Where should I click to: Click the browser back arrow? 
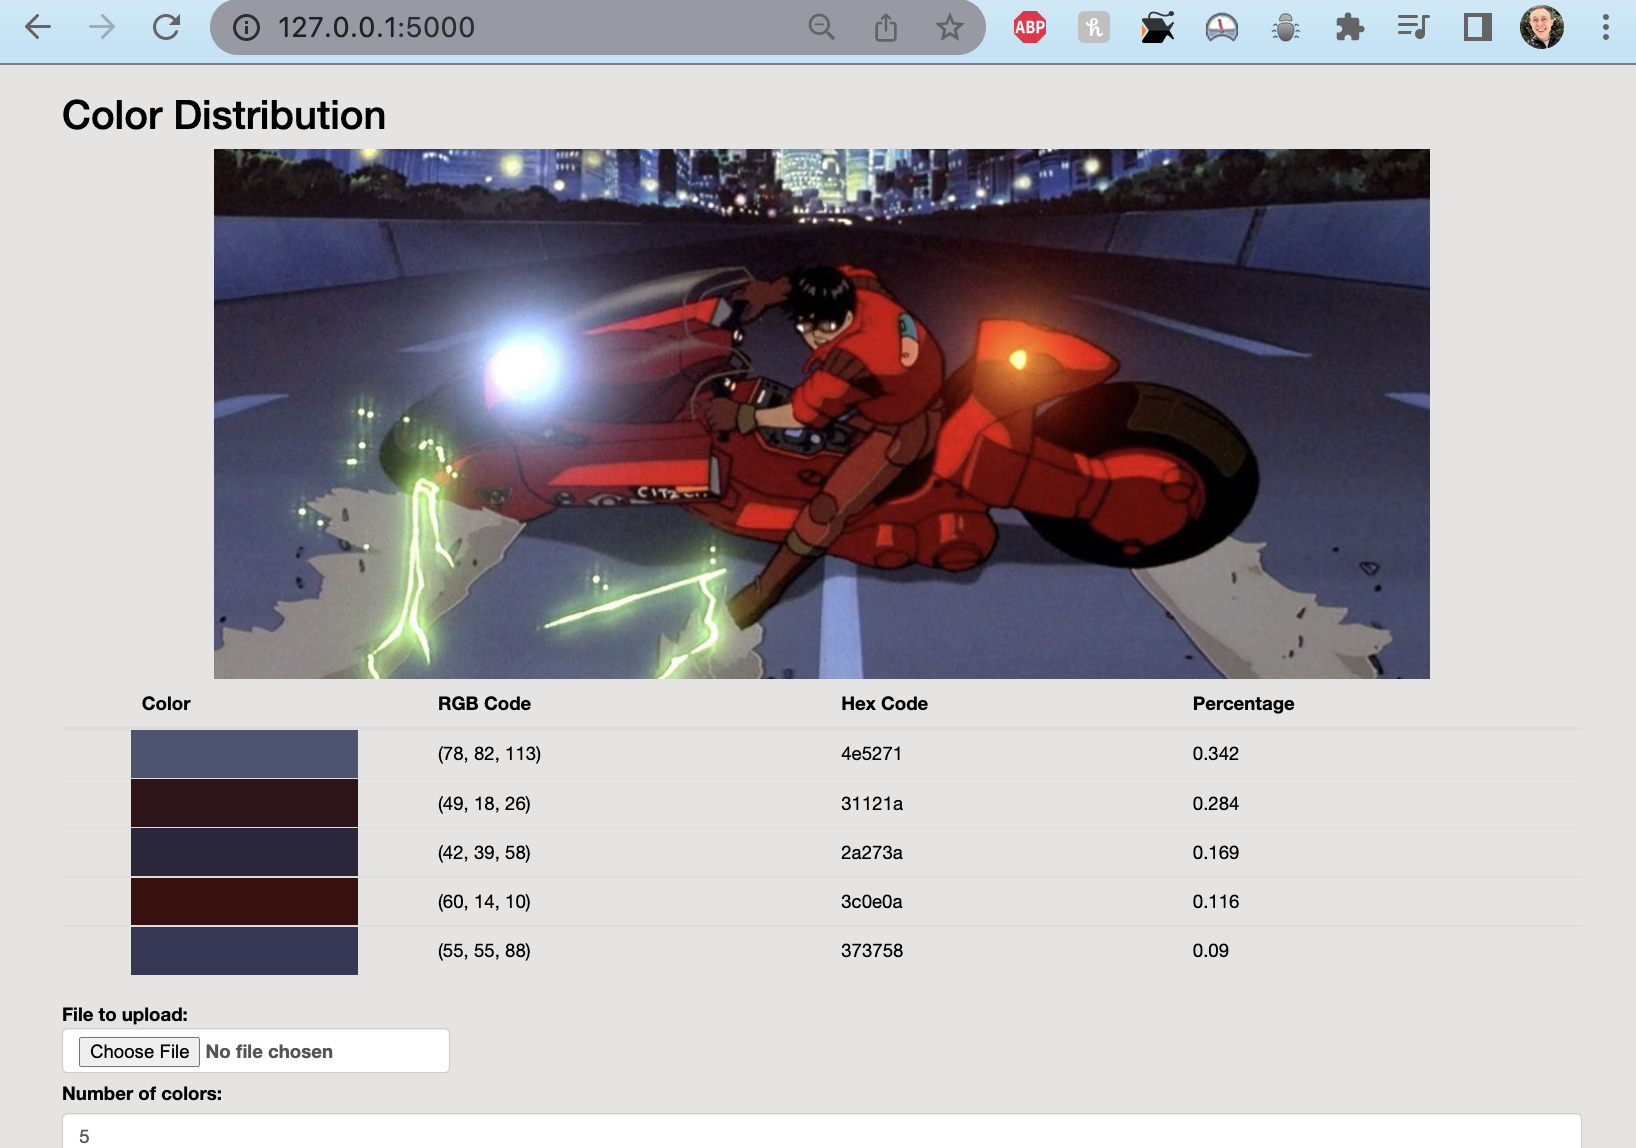click(38, 27)
